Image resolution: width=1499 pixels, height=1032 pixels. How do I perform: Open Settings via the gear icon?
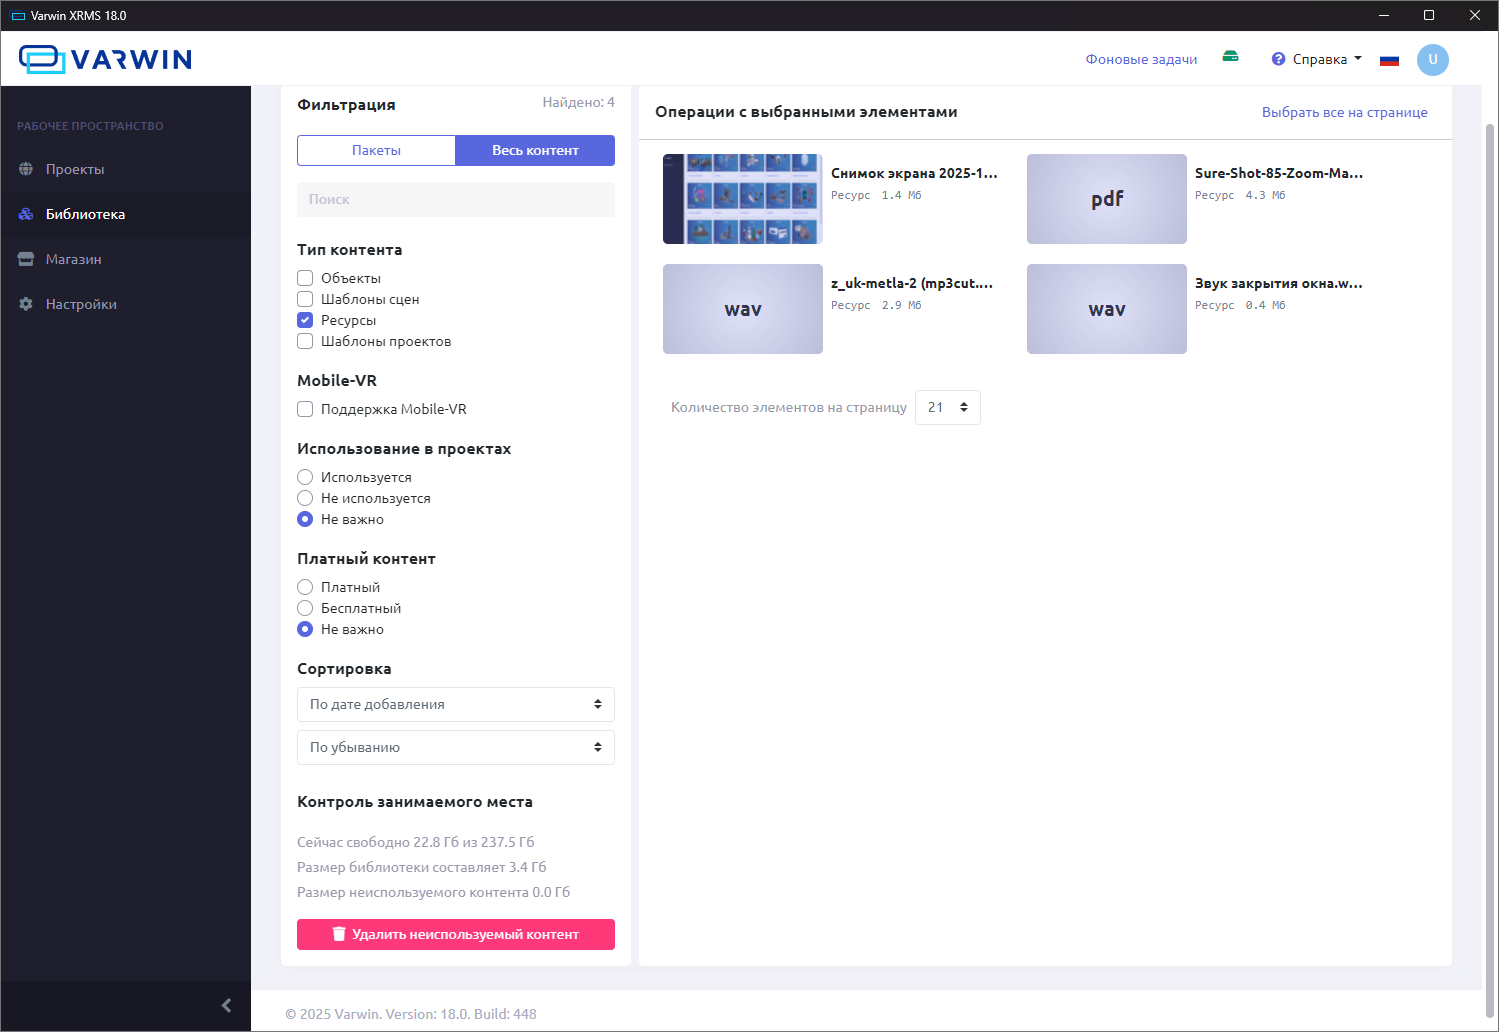26,304
